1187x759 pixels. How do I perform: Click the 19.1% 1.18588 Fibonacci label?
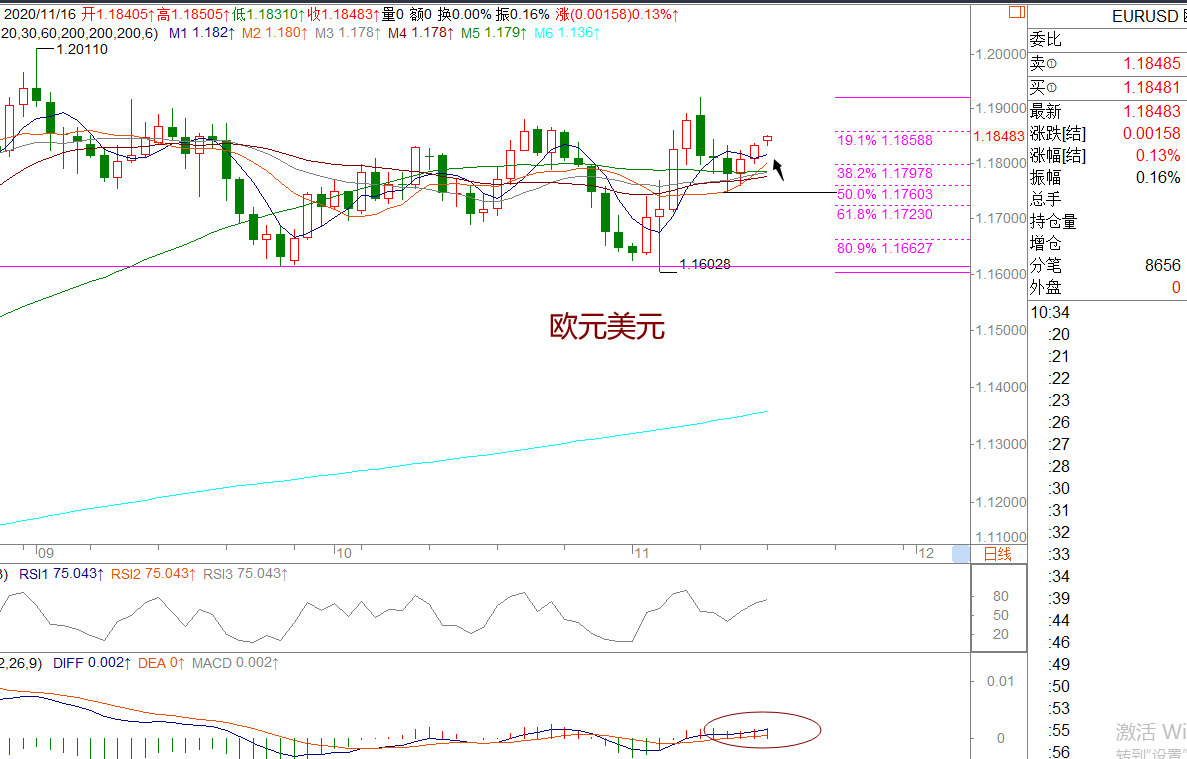tap(884, 140)
